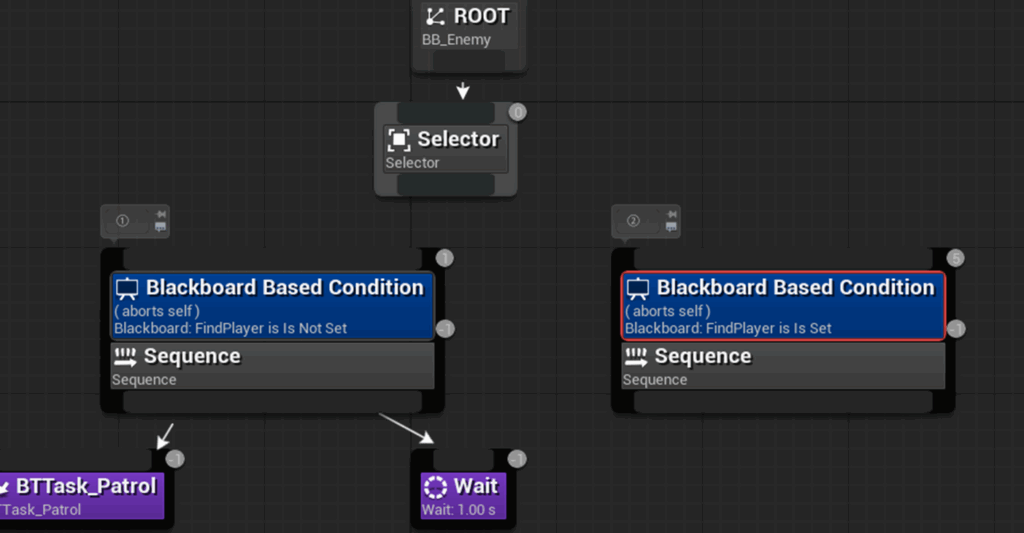Click the left Blackboard Based Condition blackboard icon

127,289
